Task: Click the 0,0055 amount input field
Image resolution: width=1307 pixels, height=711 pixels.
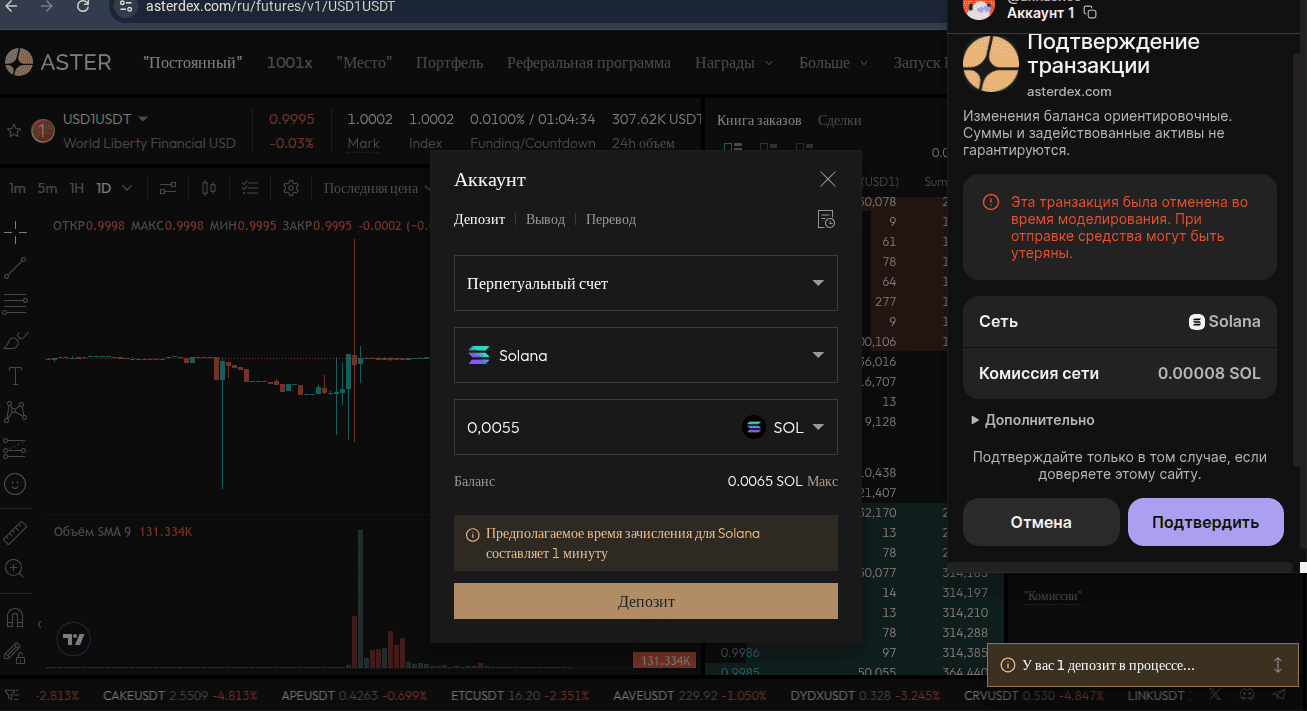Action: [x=595, y=427]
